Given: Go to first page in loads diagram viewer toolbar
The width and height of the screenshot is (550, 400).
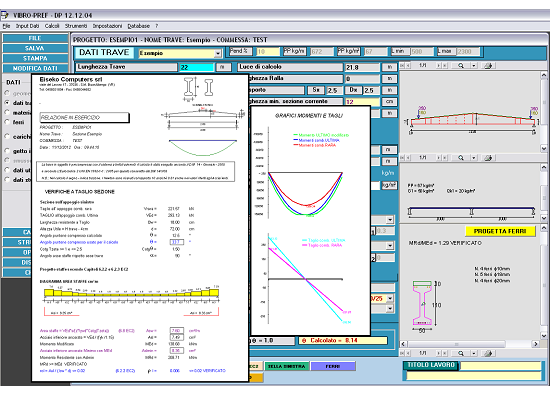Looking at the screenshot, I should pyautogui.click(x=402, y=158).
